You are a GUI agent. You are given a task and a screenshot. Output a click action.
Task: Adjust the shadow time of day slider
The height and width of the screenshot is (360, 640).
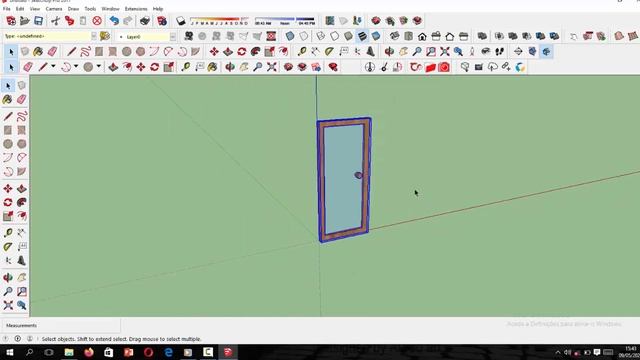click(284, 21)
